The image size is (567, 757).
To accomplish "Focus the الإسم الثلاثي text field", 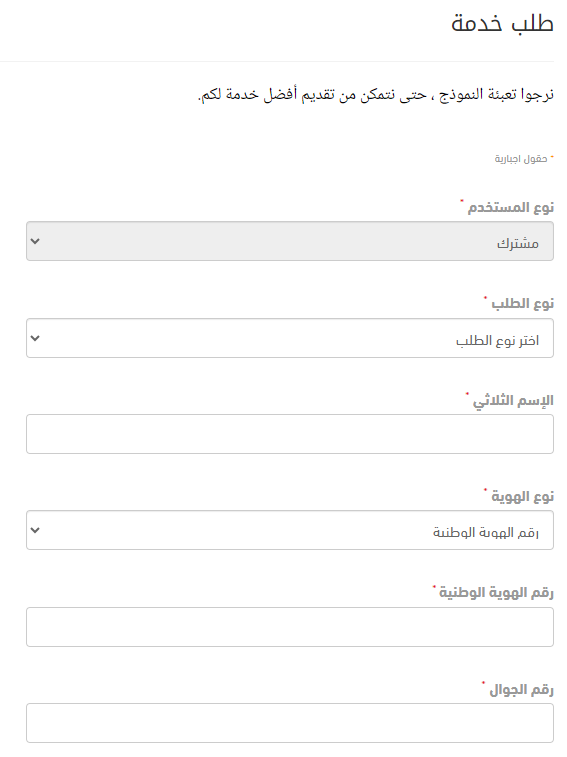I will [290, 434].
